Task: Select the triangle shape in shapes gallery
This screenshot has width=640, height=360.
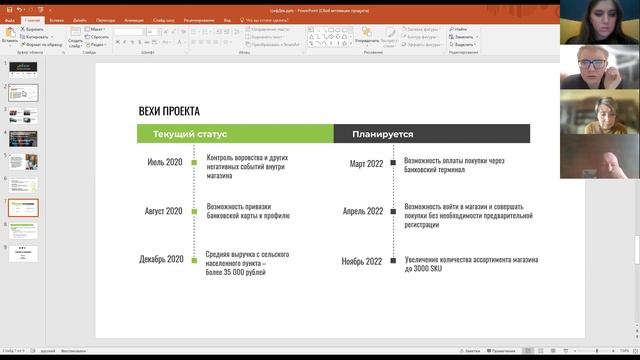Action: click(311, 37)
